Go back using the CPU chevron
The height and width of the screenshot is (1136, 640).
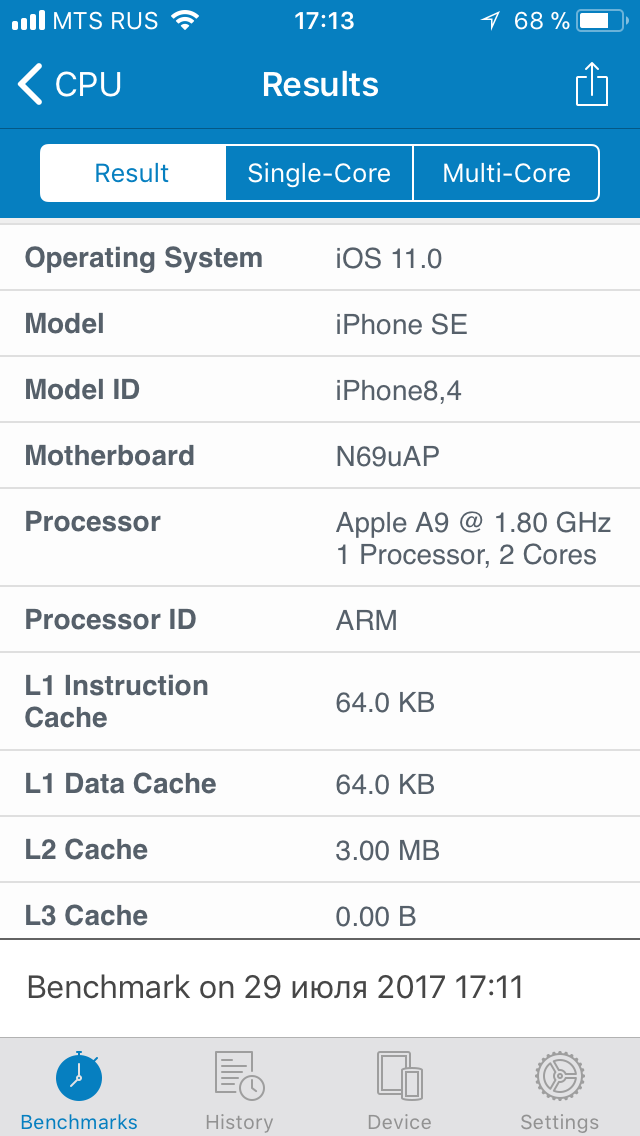[x=30, y=85]
